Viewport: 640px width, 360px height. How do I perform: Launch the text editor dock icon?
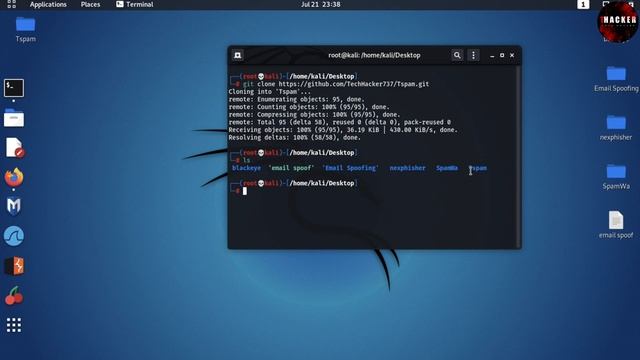(x=14, y=148)
